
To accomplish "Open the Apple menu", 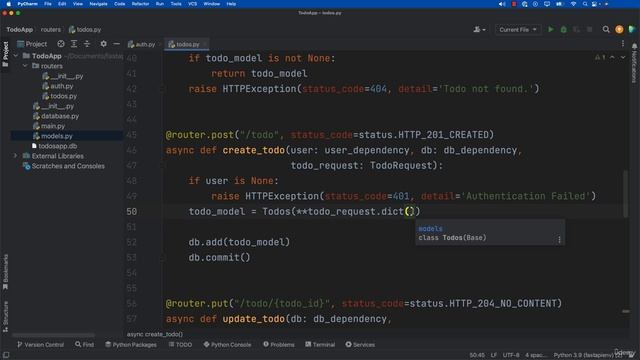I will click(8, 4).
